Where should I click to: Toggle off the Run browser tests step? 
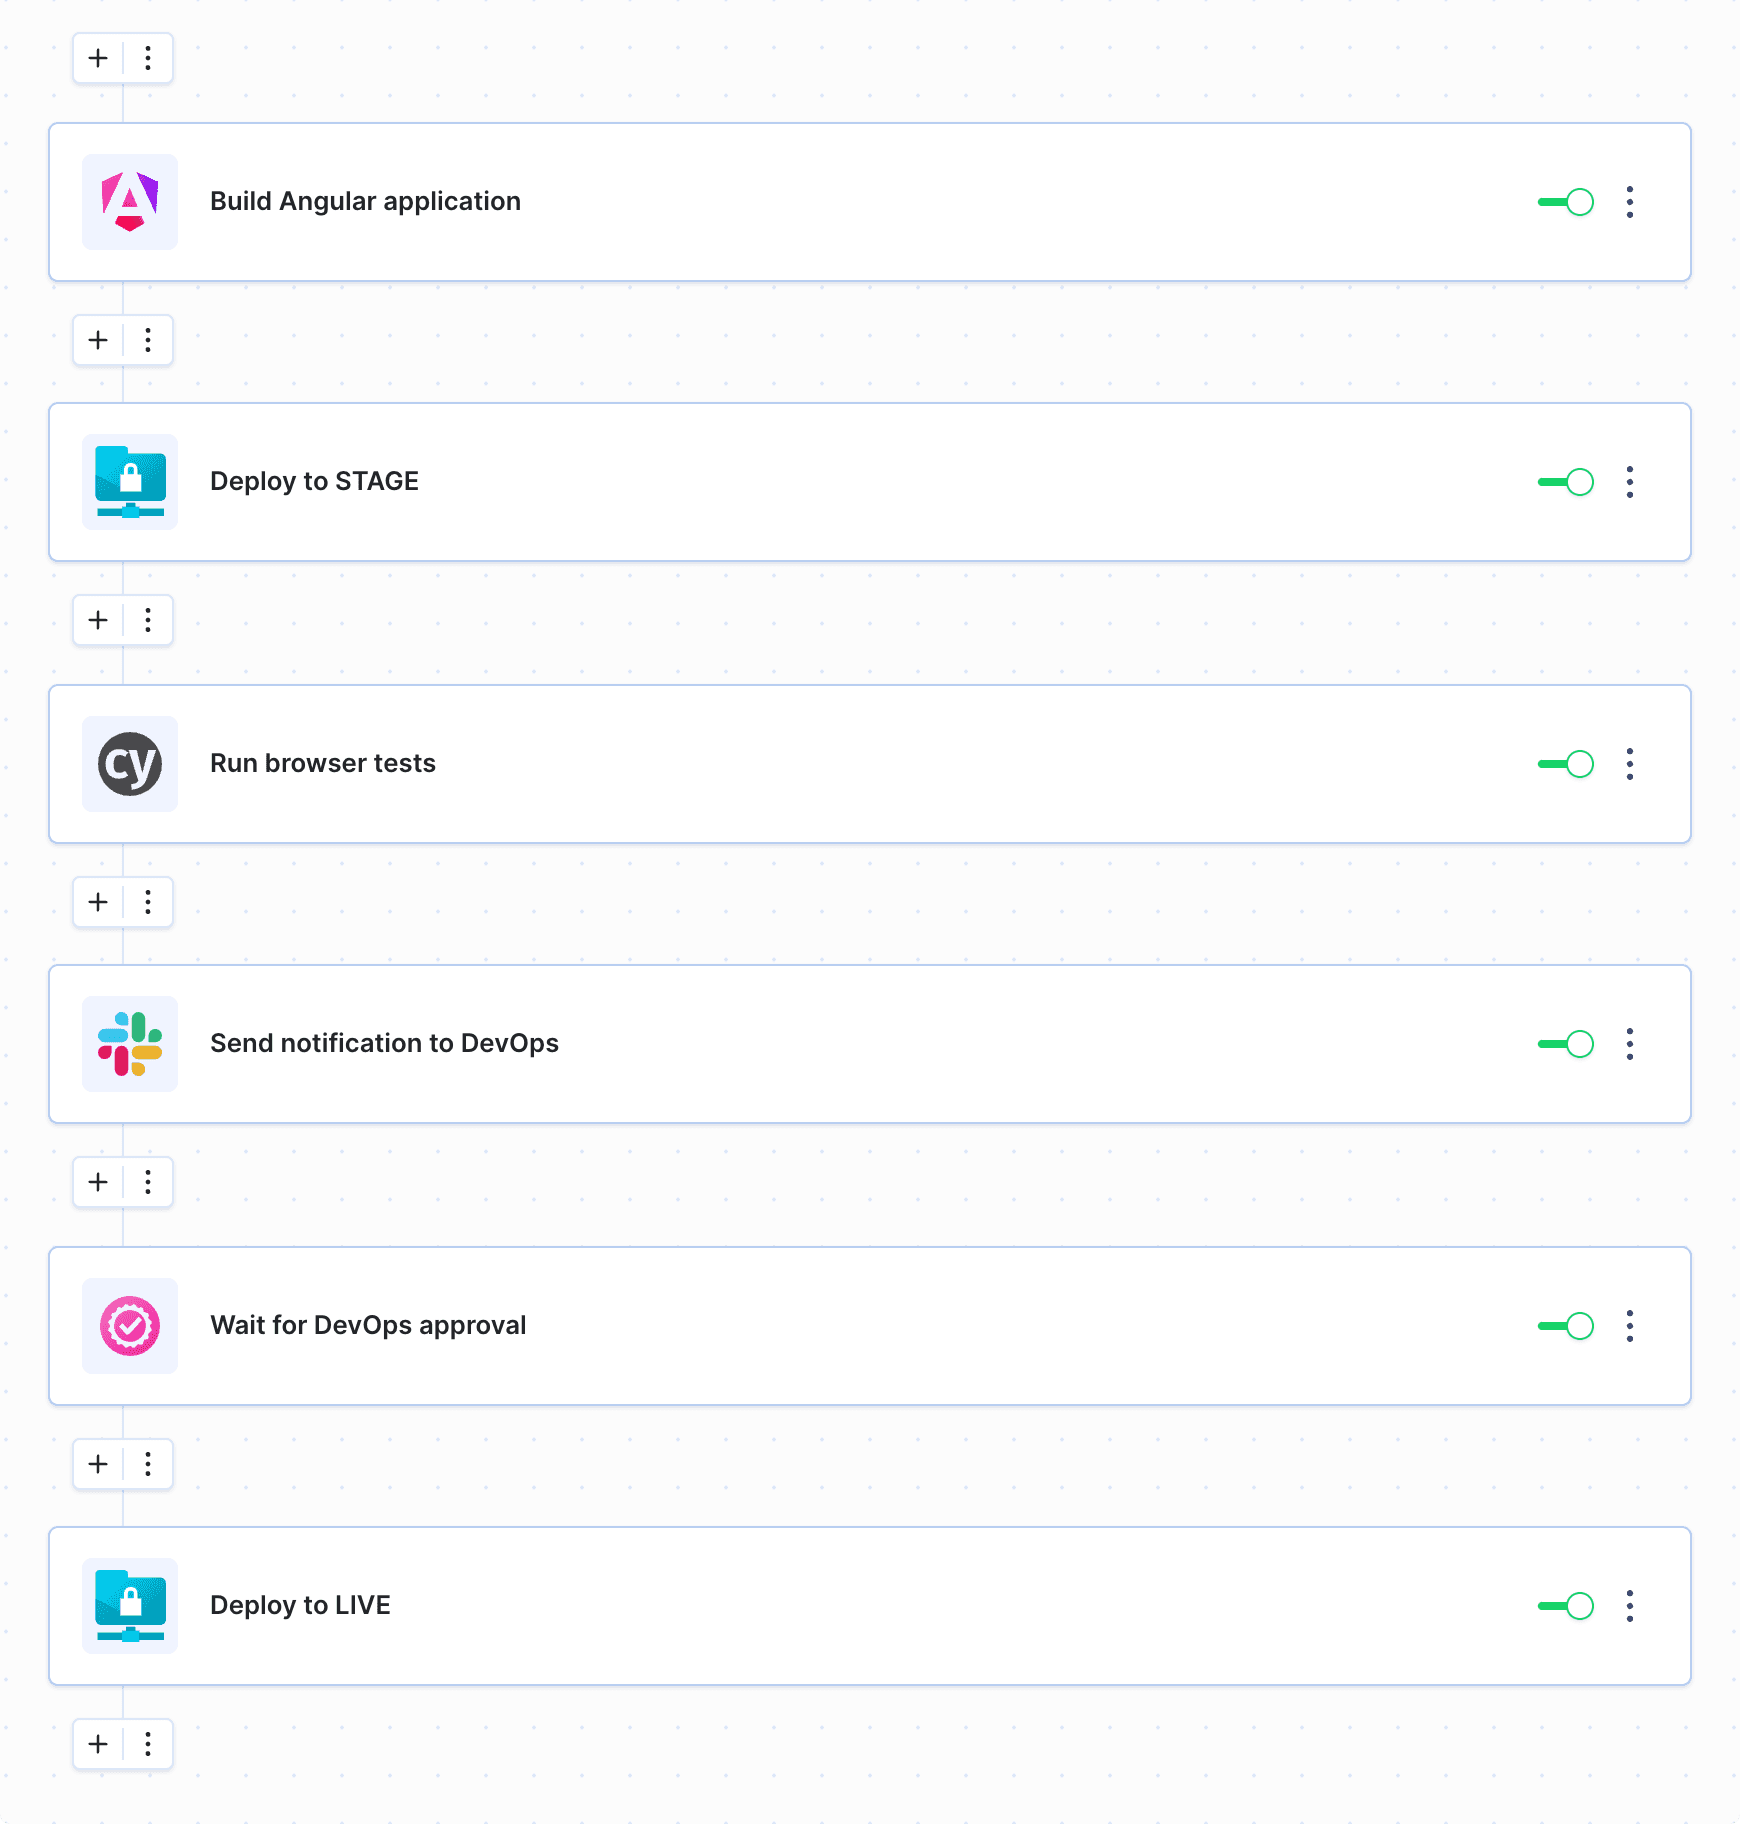[1564, 763]
